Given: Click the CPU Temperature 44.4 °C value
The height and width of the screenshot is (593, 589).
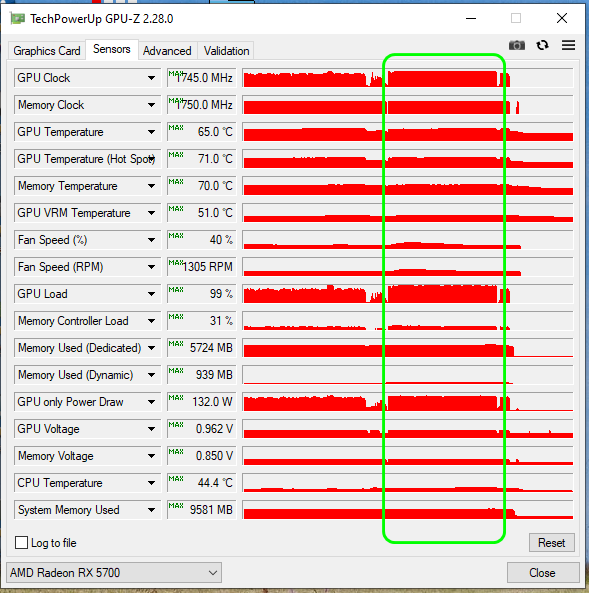Looking at the screenshot, I should (x=202, y=483).
